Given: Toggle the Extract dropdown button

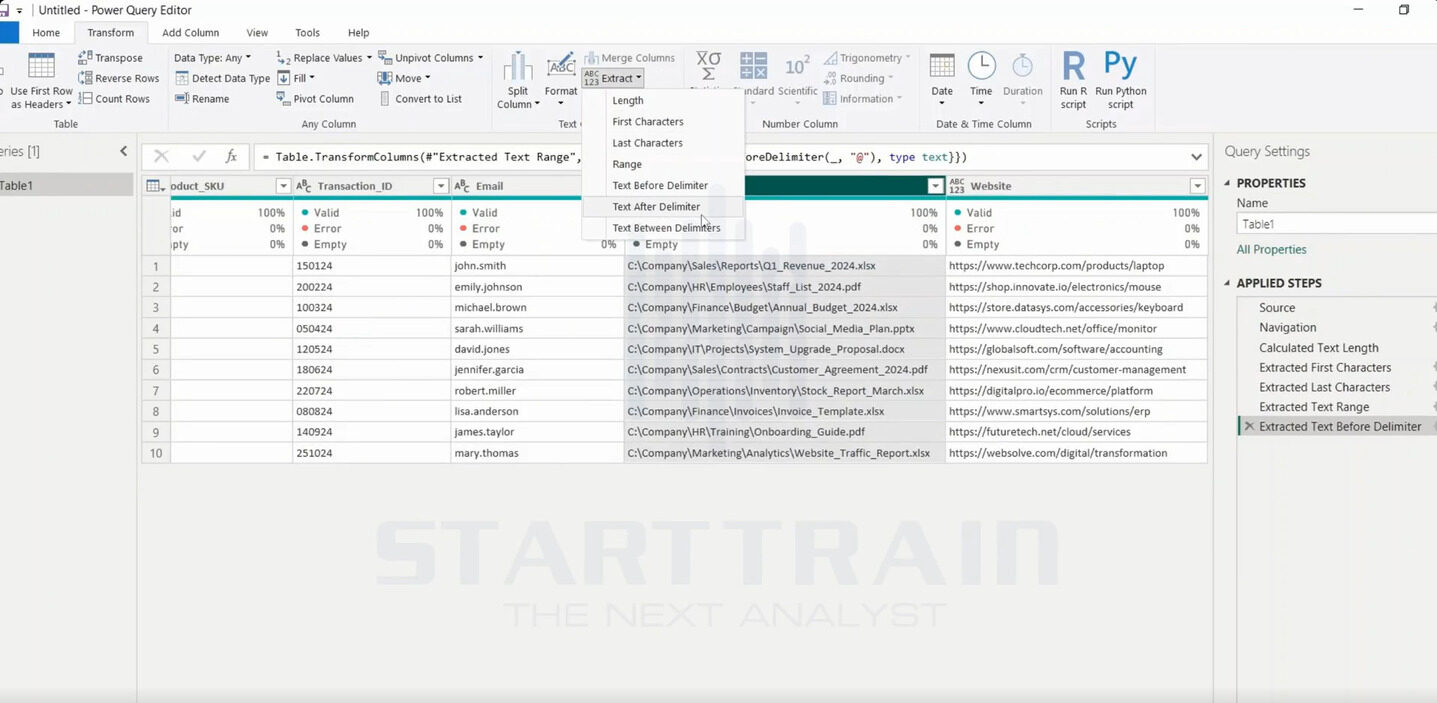Looking at the screenshot, I should [x=613, y=78].
